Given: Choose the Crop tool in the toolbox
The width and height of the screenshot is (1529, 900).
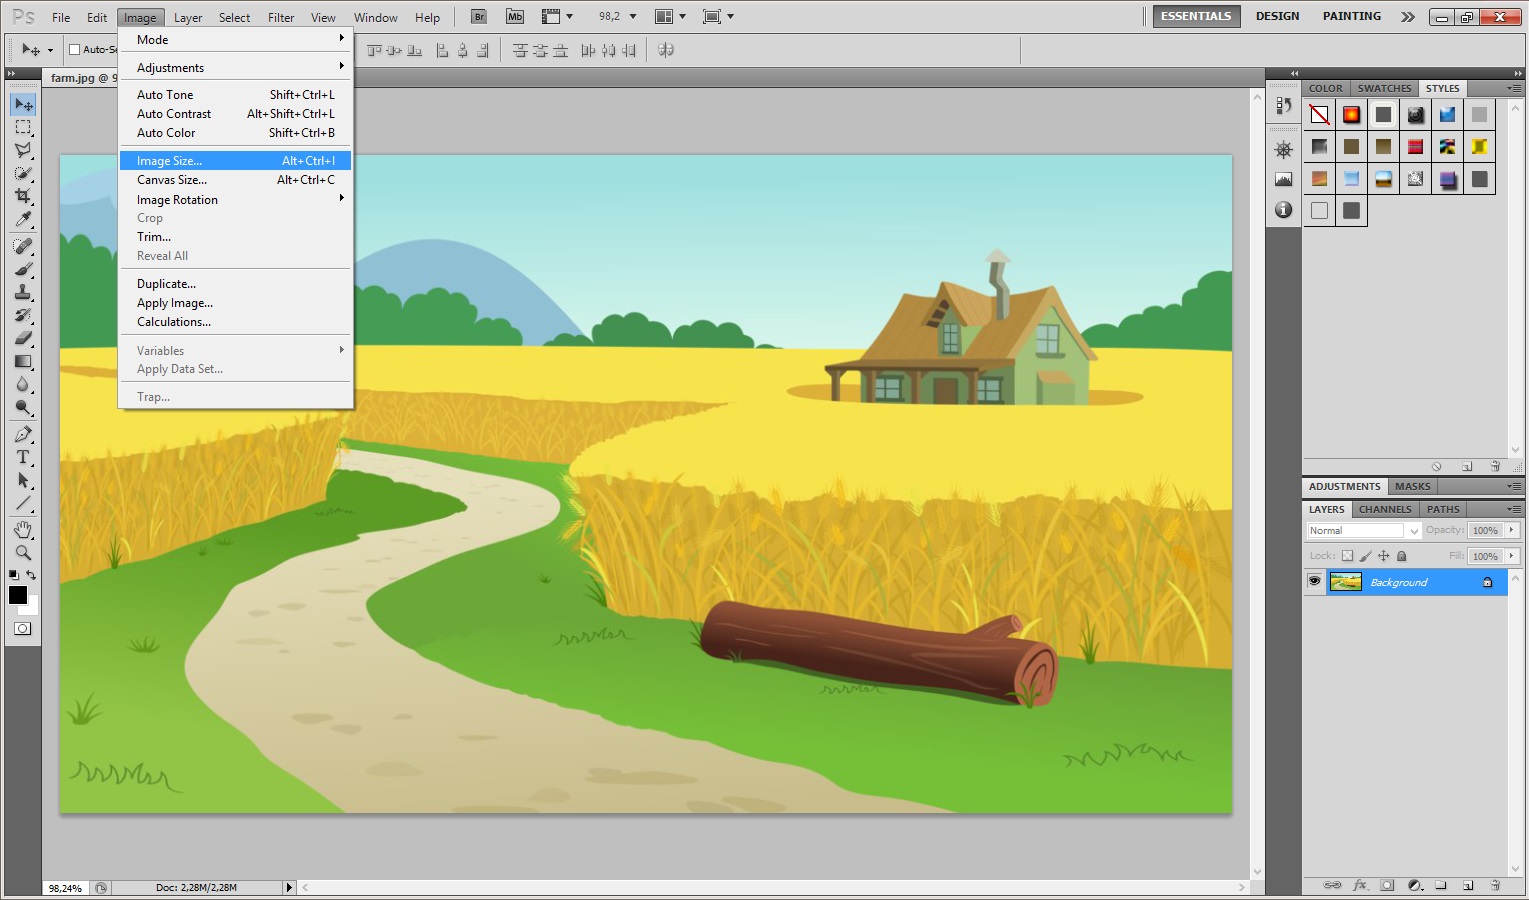Looking at the screenshot, I should 23,196.
